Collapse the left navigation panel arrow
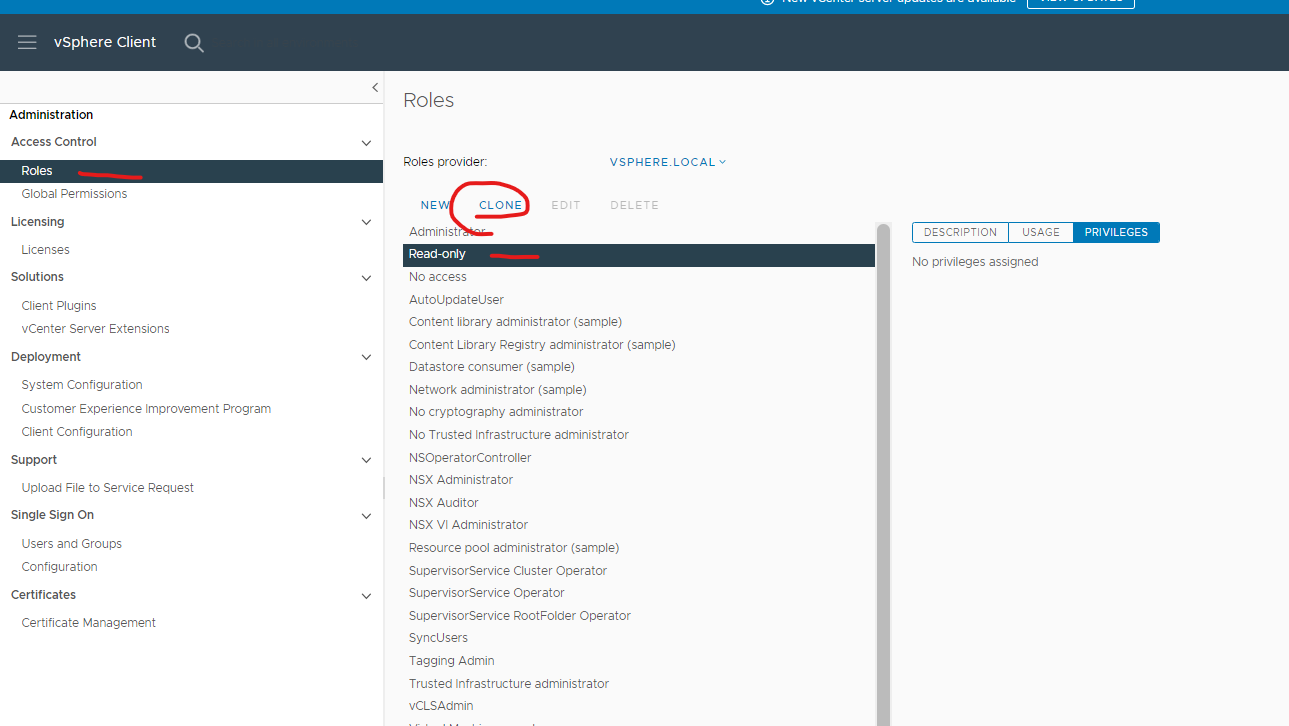The height and width of the screenshot is (726, 1289). point(375,88)
